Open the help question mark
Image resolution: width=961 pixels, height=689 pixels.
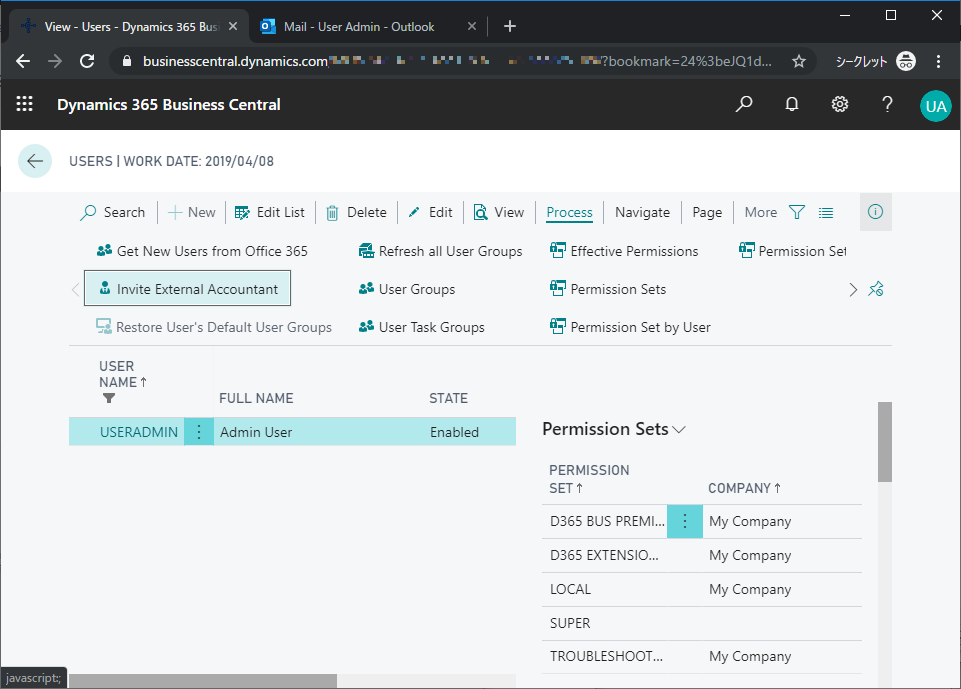point(887,104)
